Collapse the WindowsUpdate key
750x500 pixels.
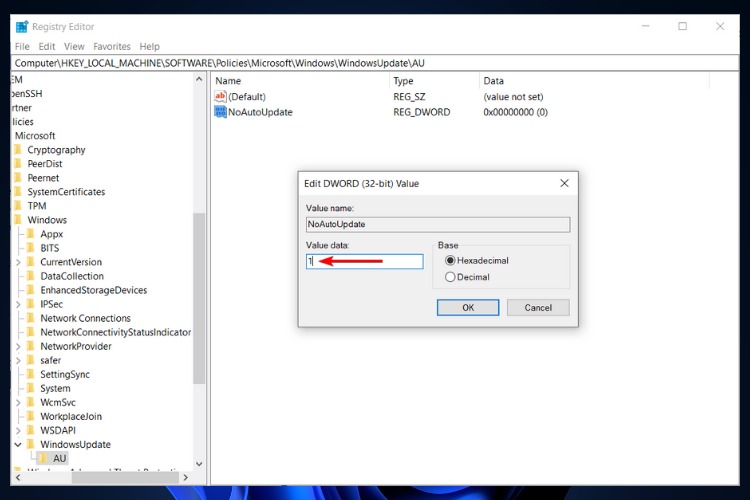point(18,444)
